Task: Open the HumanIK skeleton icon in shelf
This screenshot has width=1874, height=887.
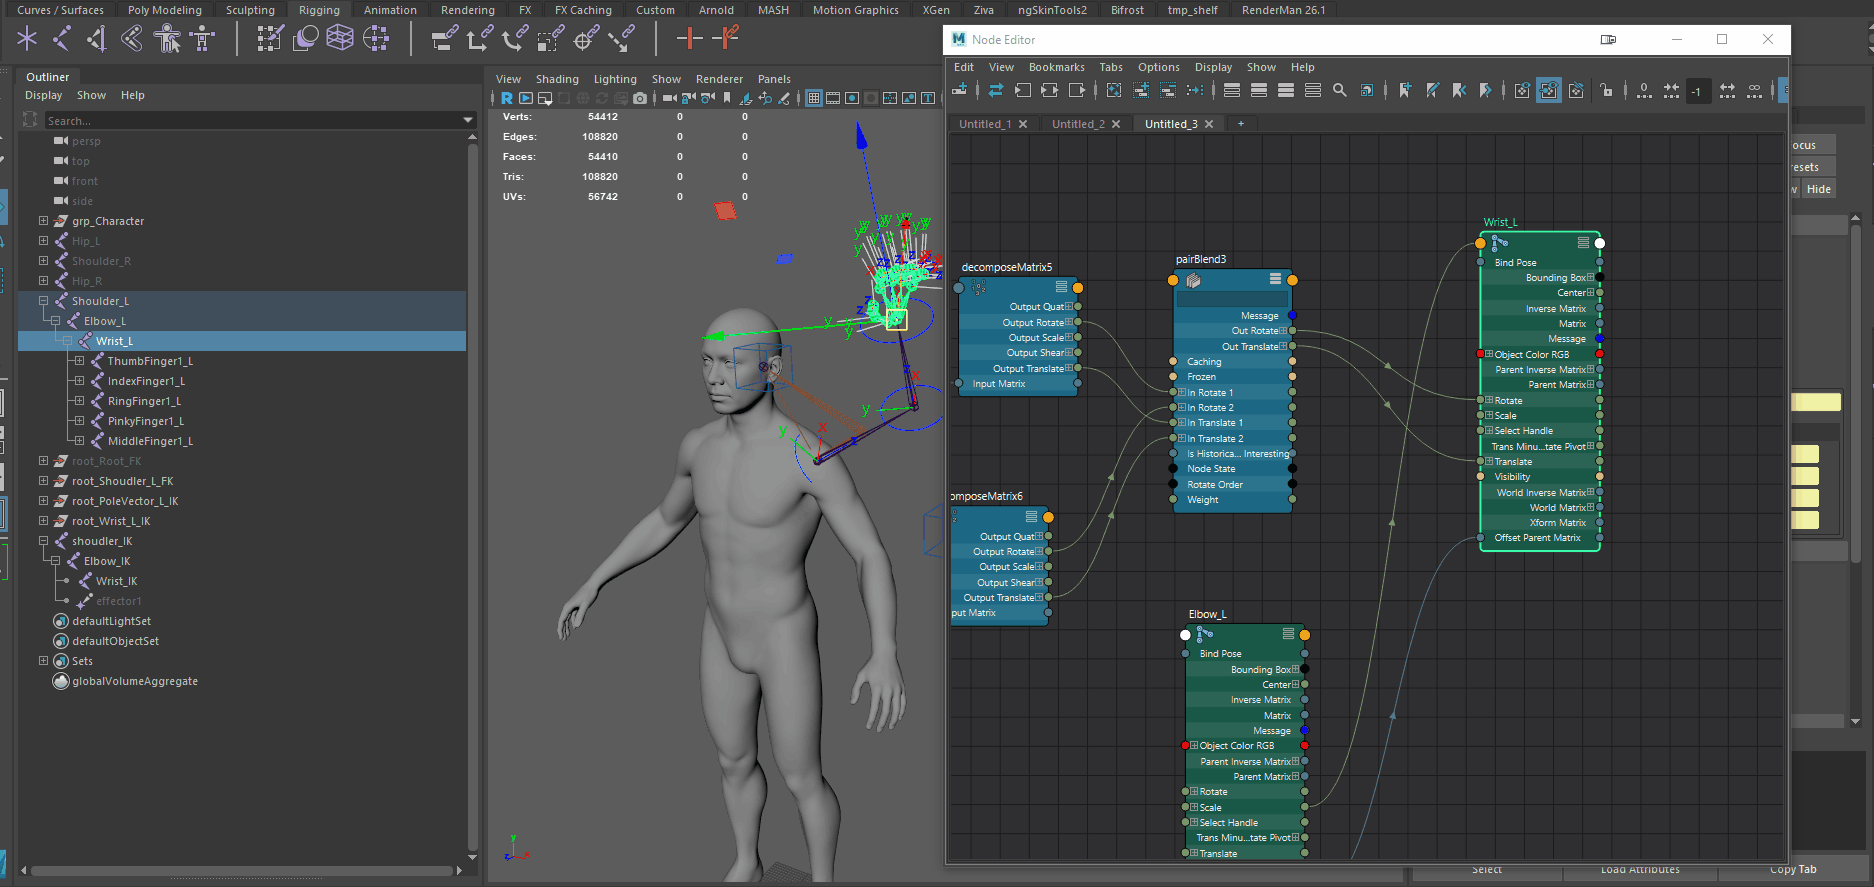Action: pos(203,39)
